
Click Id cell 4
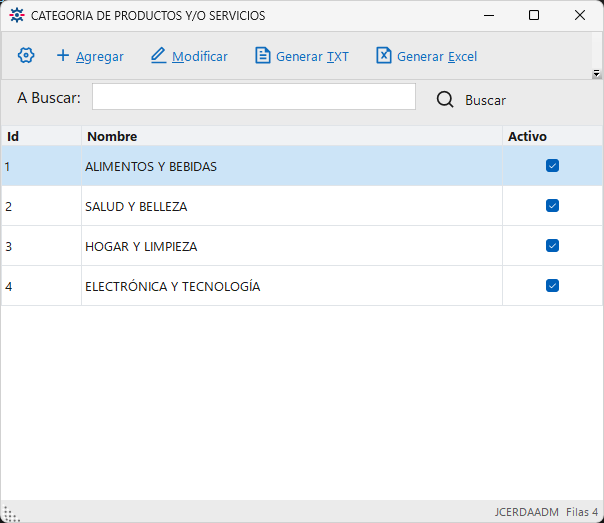[41, 286]
